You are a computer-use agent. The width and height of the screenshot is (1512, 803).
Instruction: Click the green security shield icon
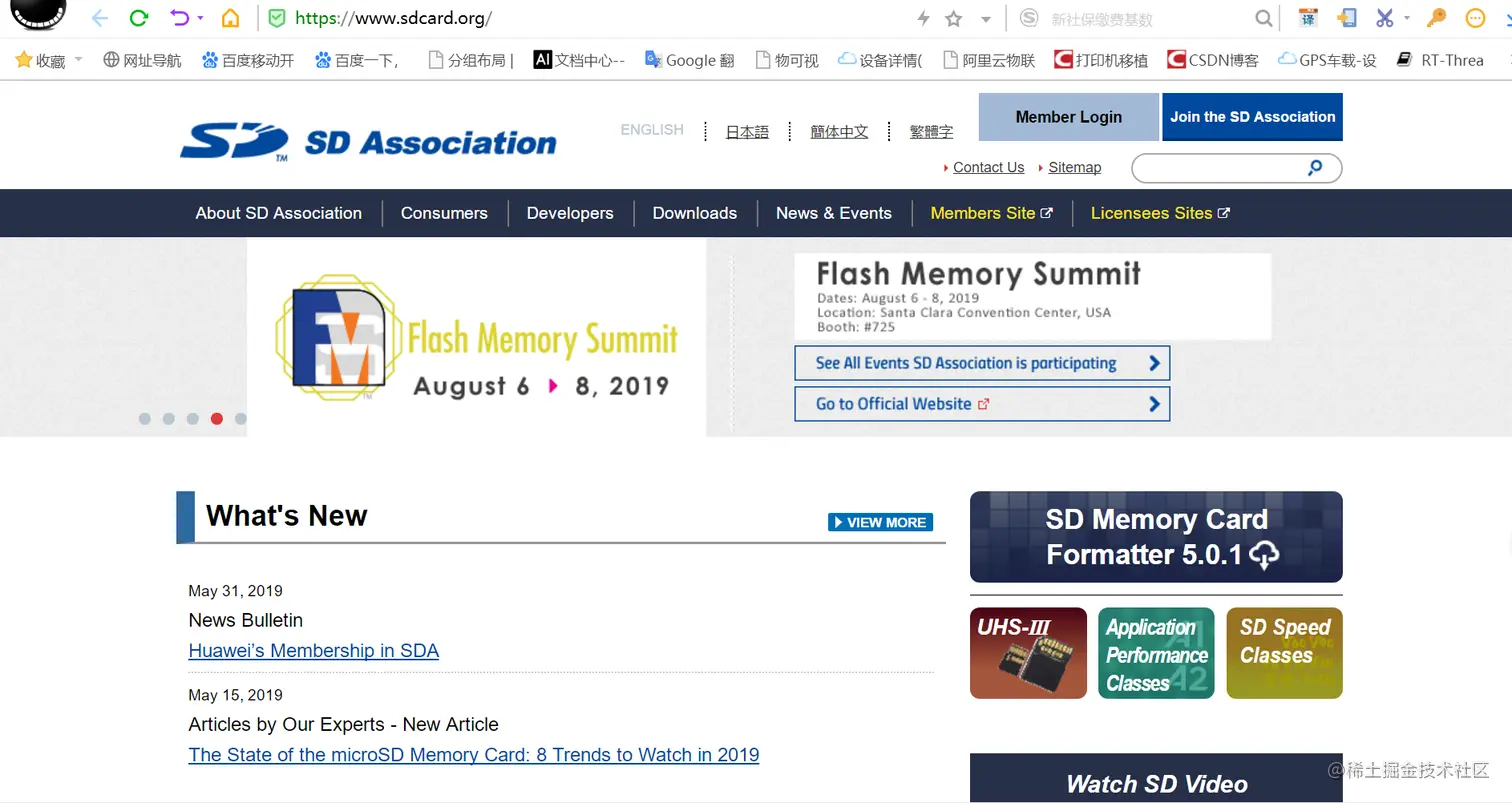[x=277, y=18]
